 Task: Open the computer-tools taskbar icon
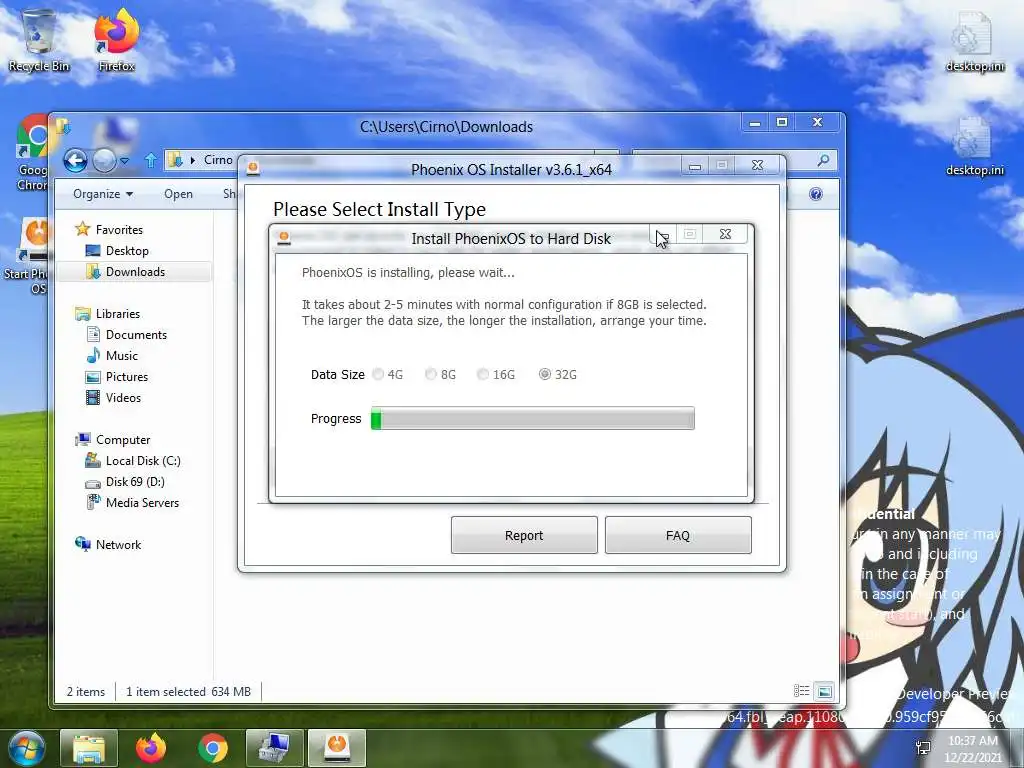click(274, 748)
